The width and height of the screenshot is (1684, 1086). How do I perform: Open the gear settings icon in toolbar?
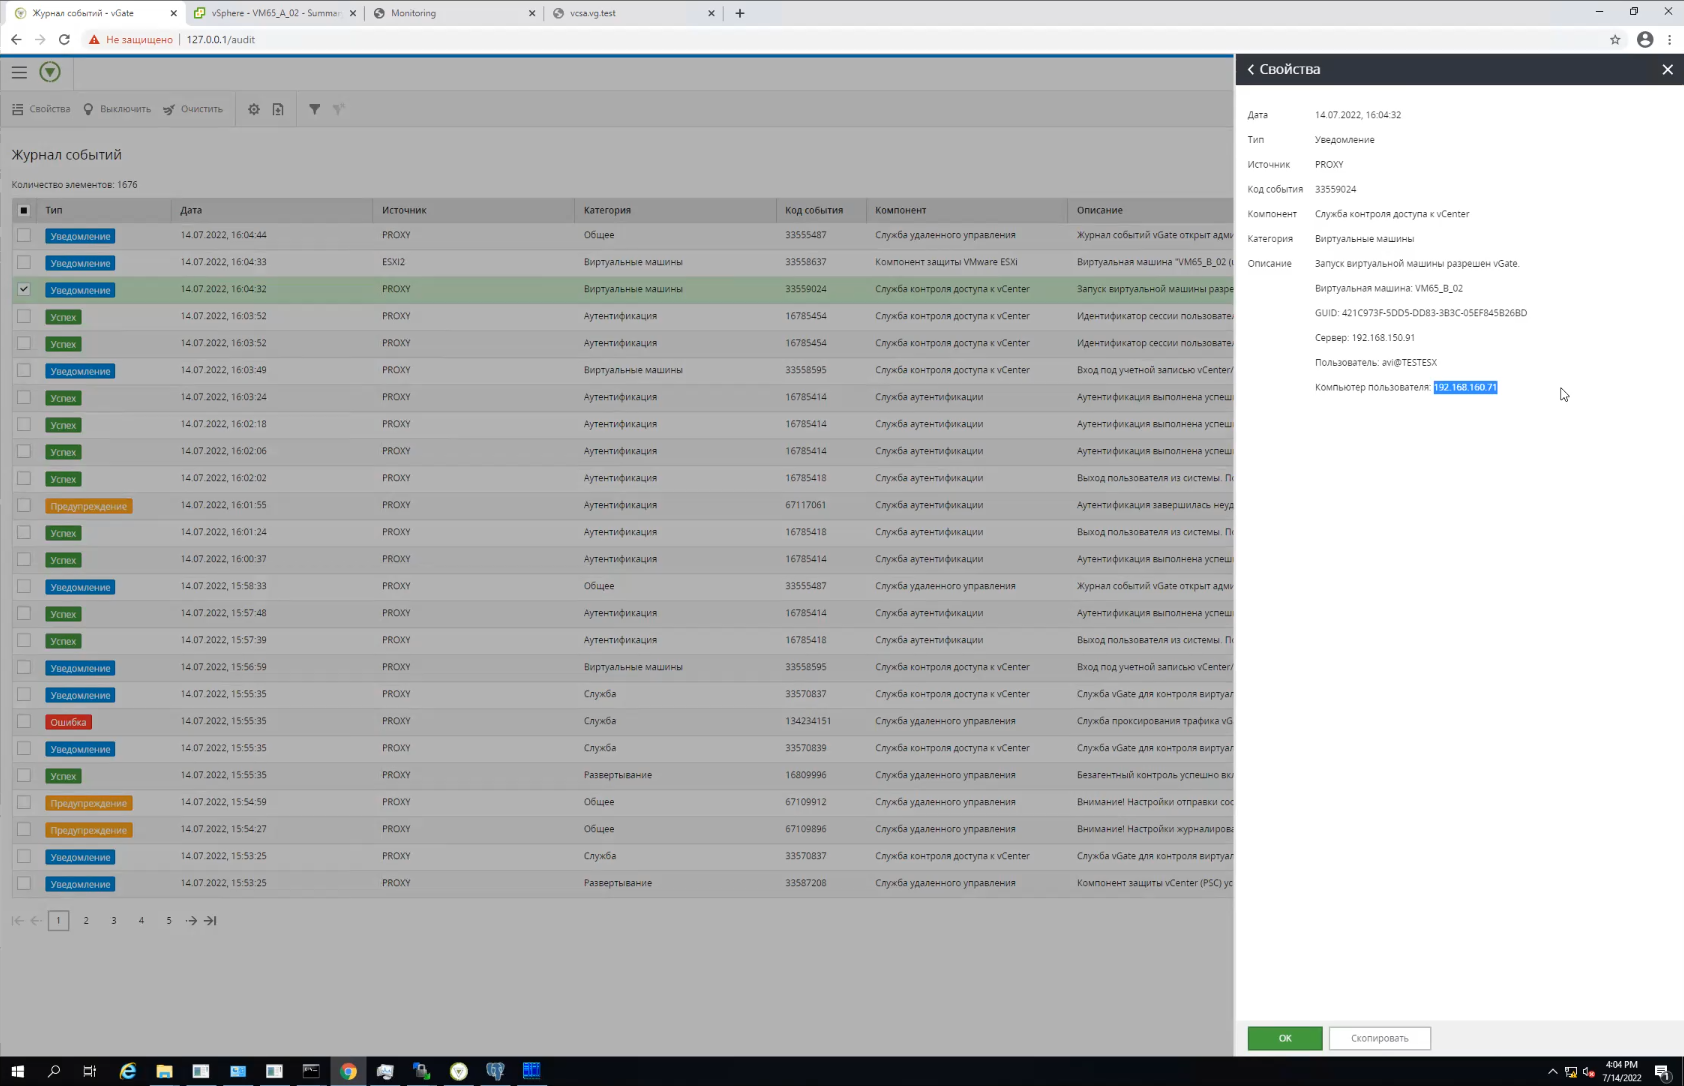click(254, 109)
